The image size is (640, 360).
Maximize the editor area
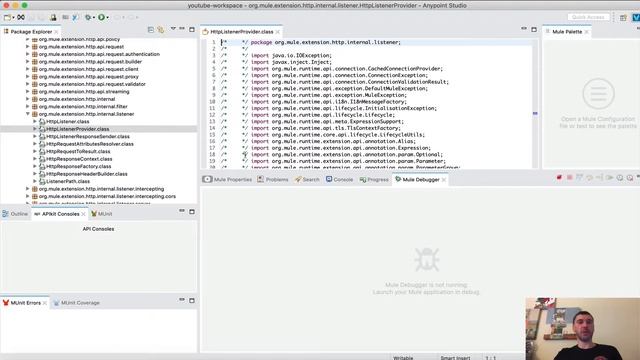point(534,29)
